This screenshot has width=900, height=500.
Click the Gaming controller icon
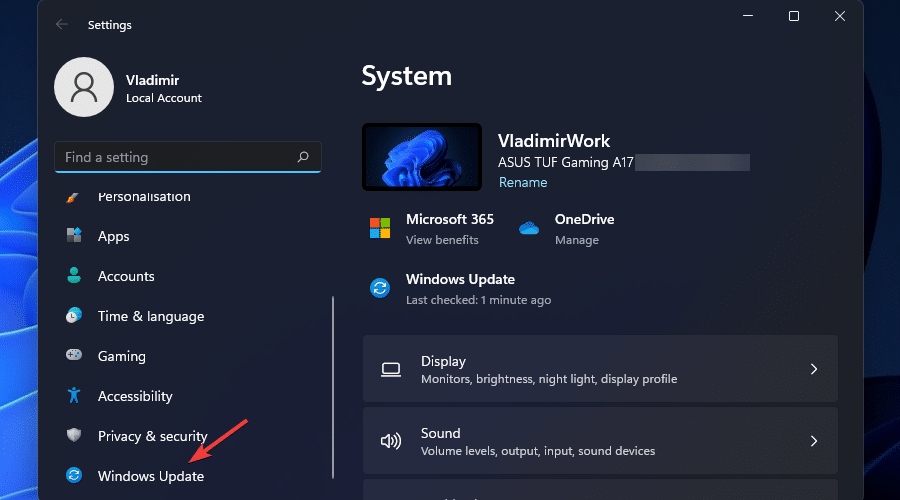[x=74, y=355]
